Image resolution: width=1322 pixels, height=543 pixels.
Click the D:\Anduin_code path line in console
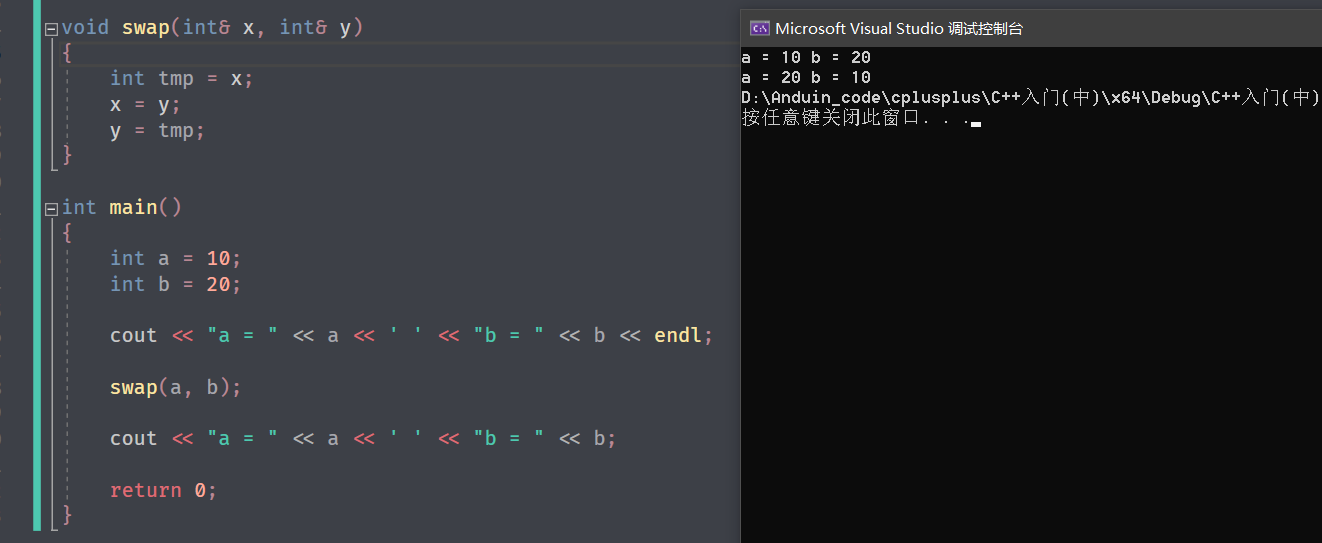click(1030, 98)
